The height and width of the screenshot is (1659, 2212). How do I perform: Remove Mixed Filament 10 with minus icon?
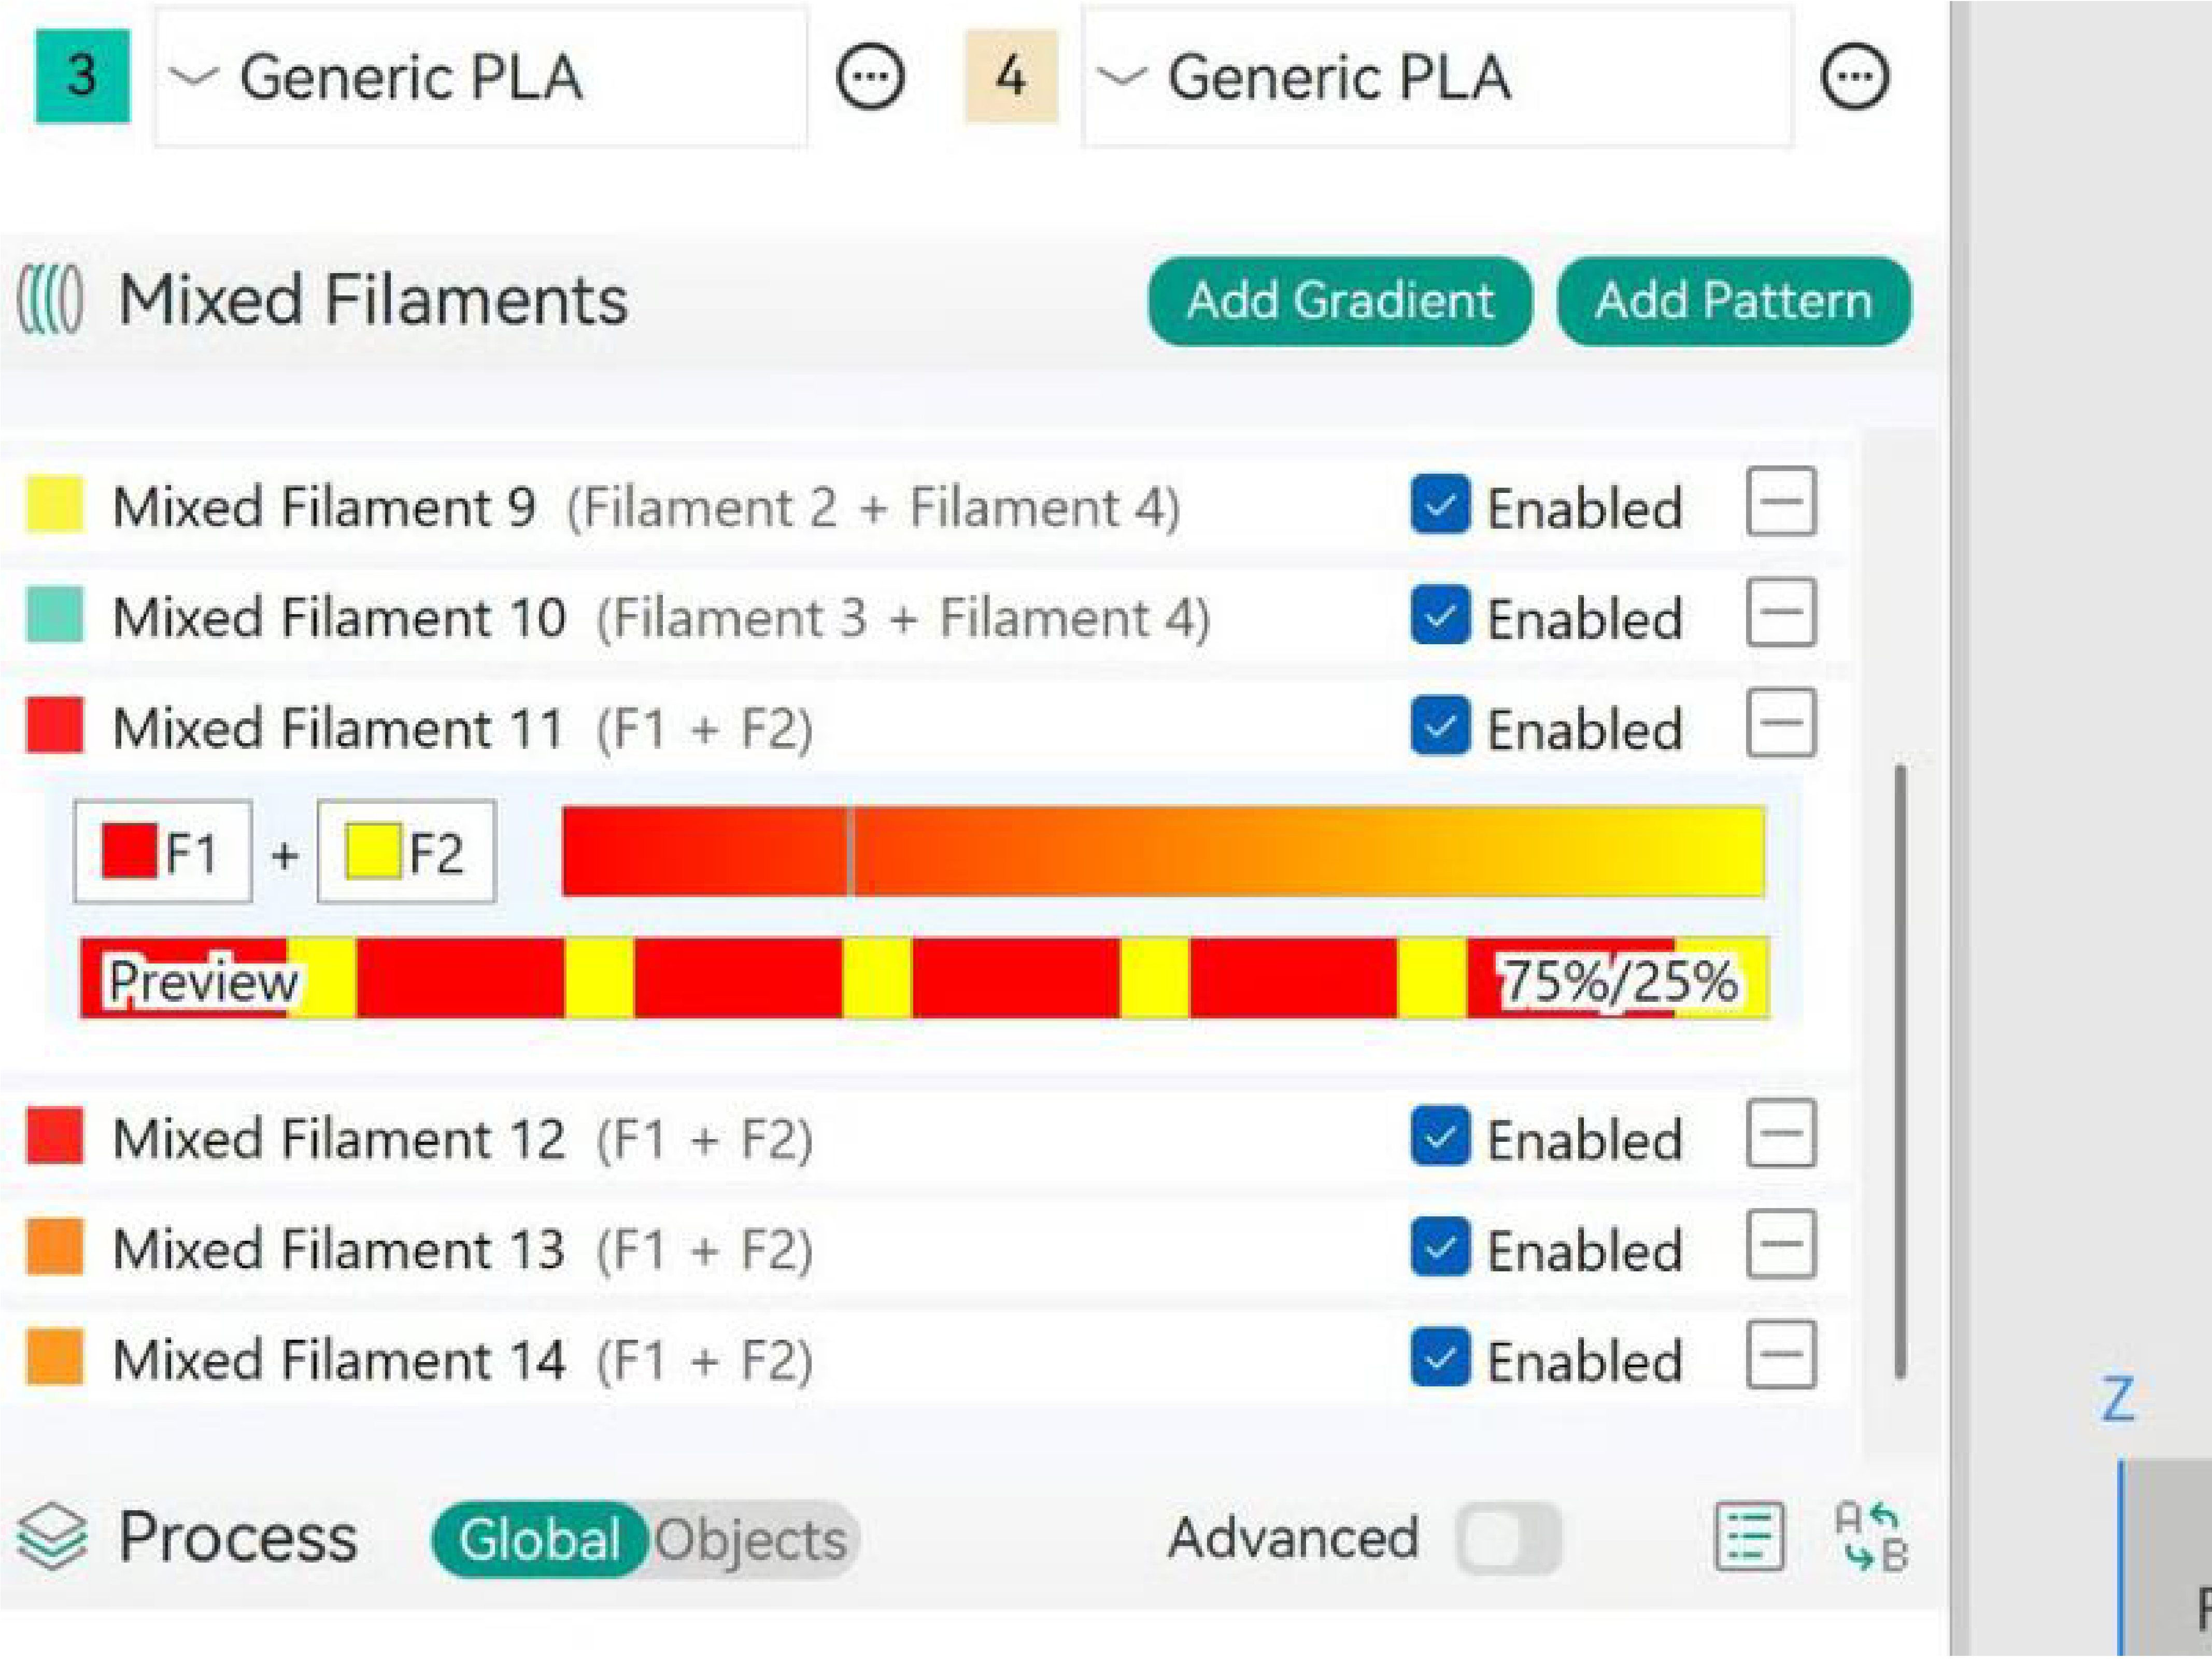tap(1781, 613)
